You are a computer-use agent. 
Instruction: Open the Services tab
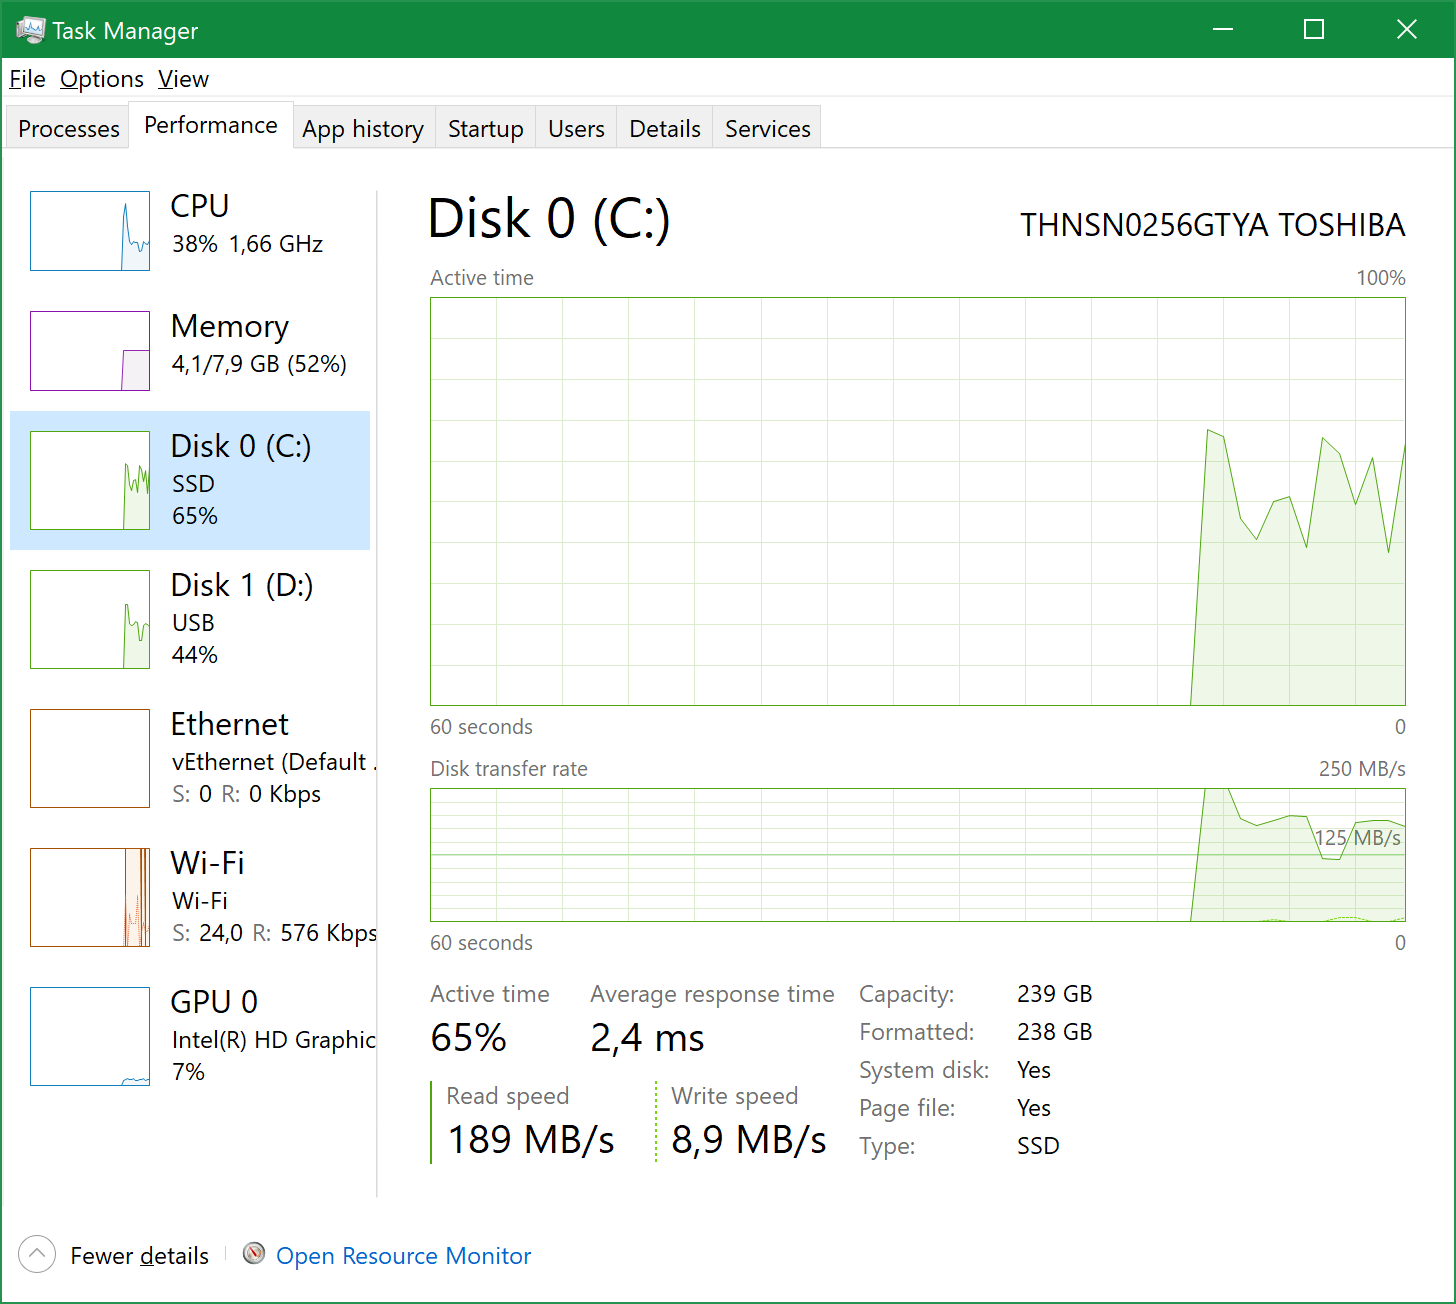[x=767, y=129]
